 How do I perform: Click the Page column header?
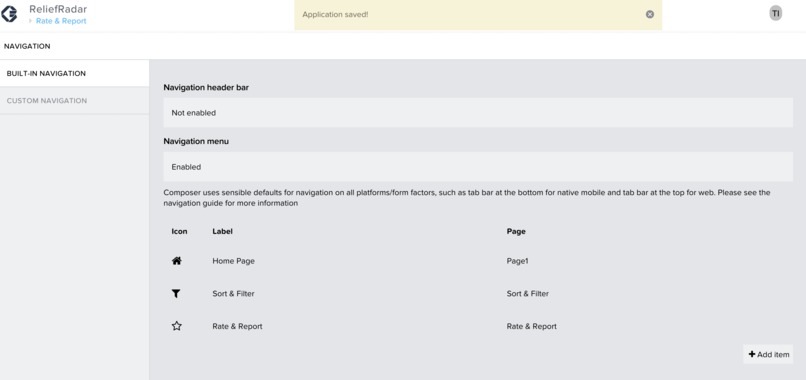click(516, 231)
